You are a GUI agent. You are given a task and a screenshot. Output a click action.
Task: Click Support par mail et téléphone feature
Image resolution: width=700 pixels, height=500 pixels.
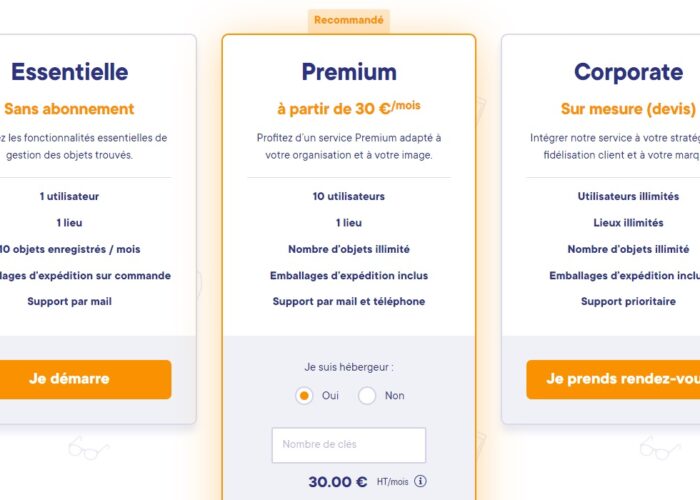pyautogui.click(x=349, y=302)
